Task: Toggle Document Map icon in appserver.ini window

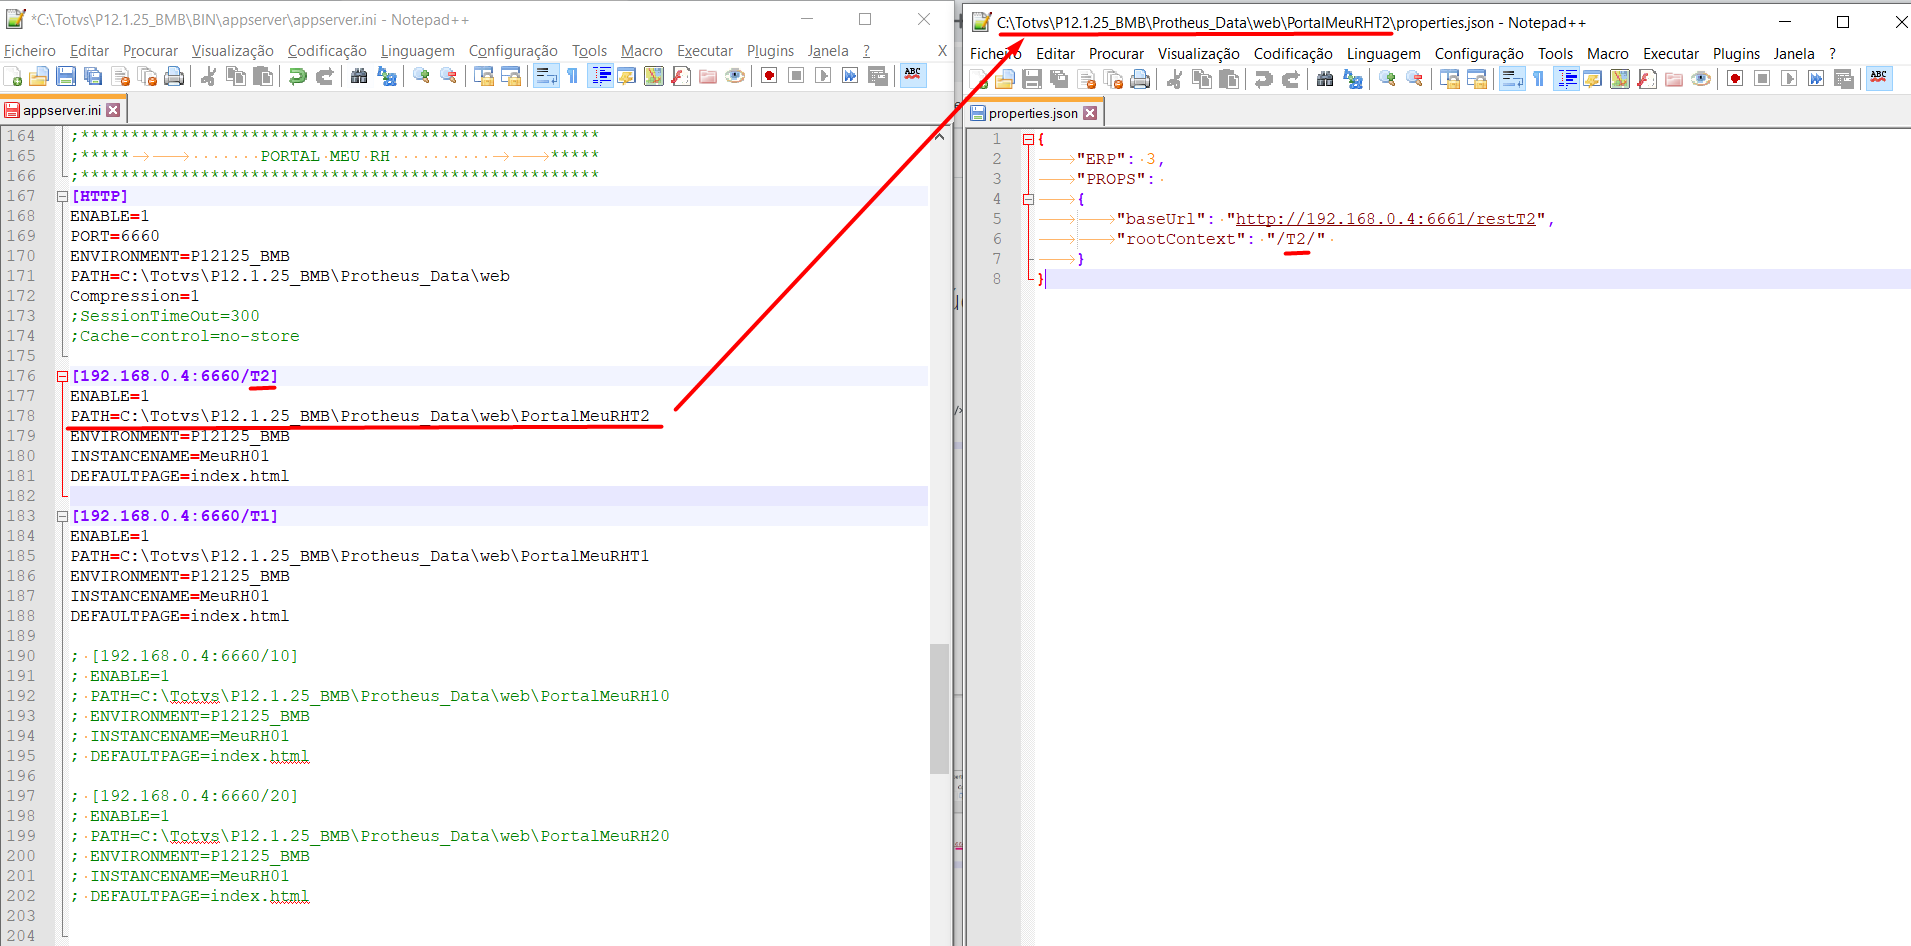Action: tap(654, 77)
